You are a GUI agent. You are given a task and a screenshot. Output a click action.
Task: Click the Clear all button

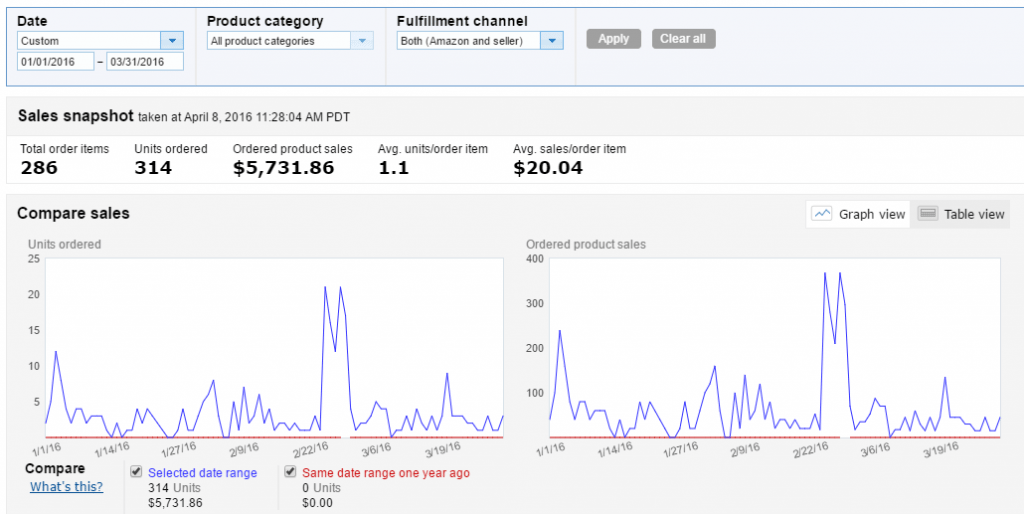coord(683,39)
